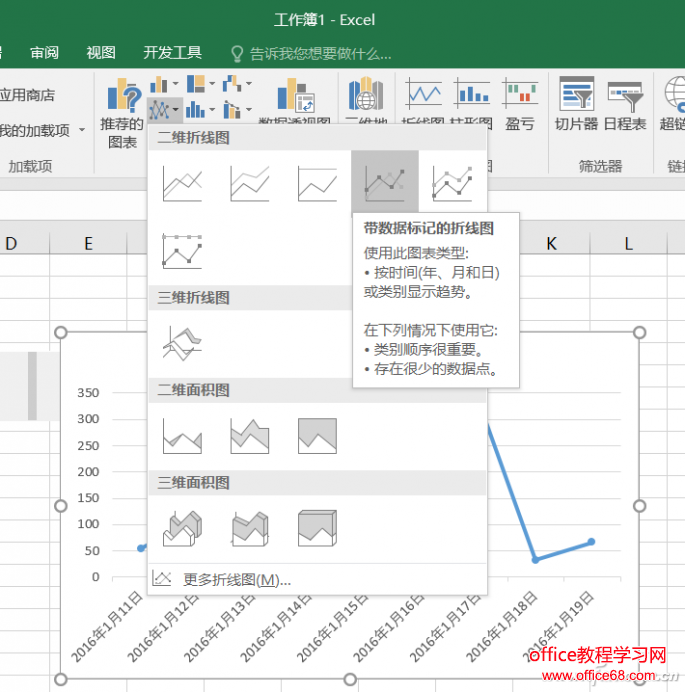Open the App Store (应用商店) add-ins
This screenshot has width=685, height=692.
tap(27, 95)
